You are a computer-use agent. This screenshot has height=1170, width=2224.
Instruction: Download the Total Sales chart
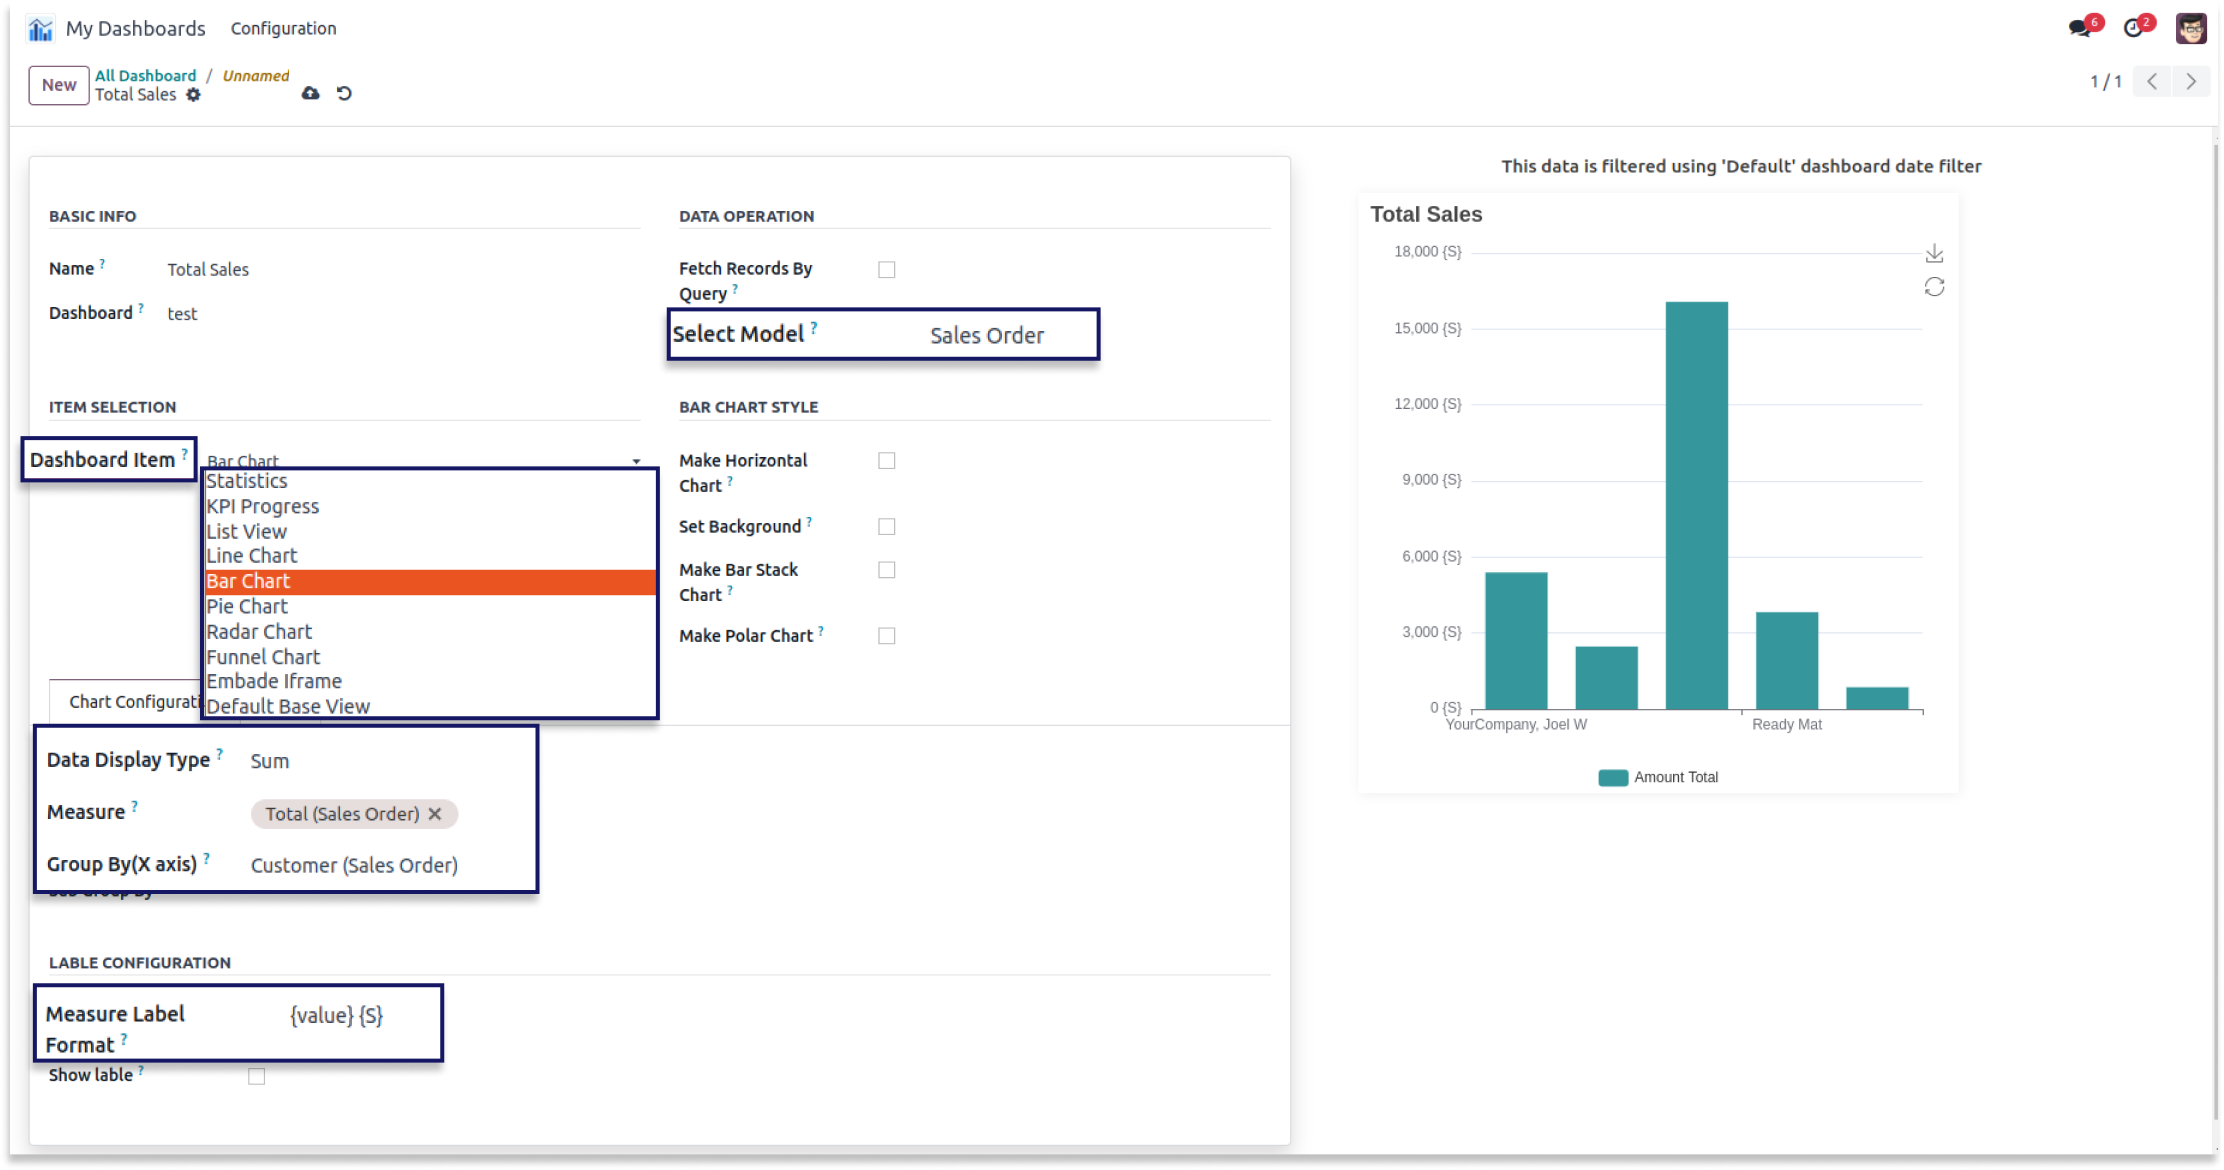point(1935,252)
